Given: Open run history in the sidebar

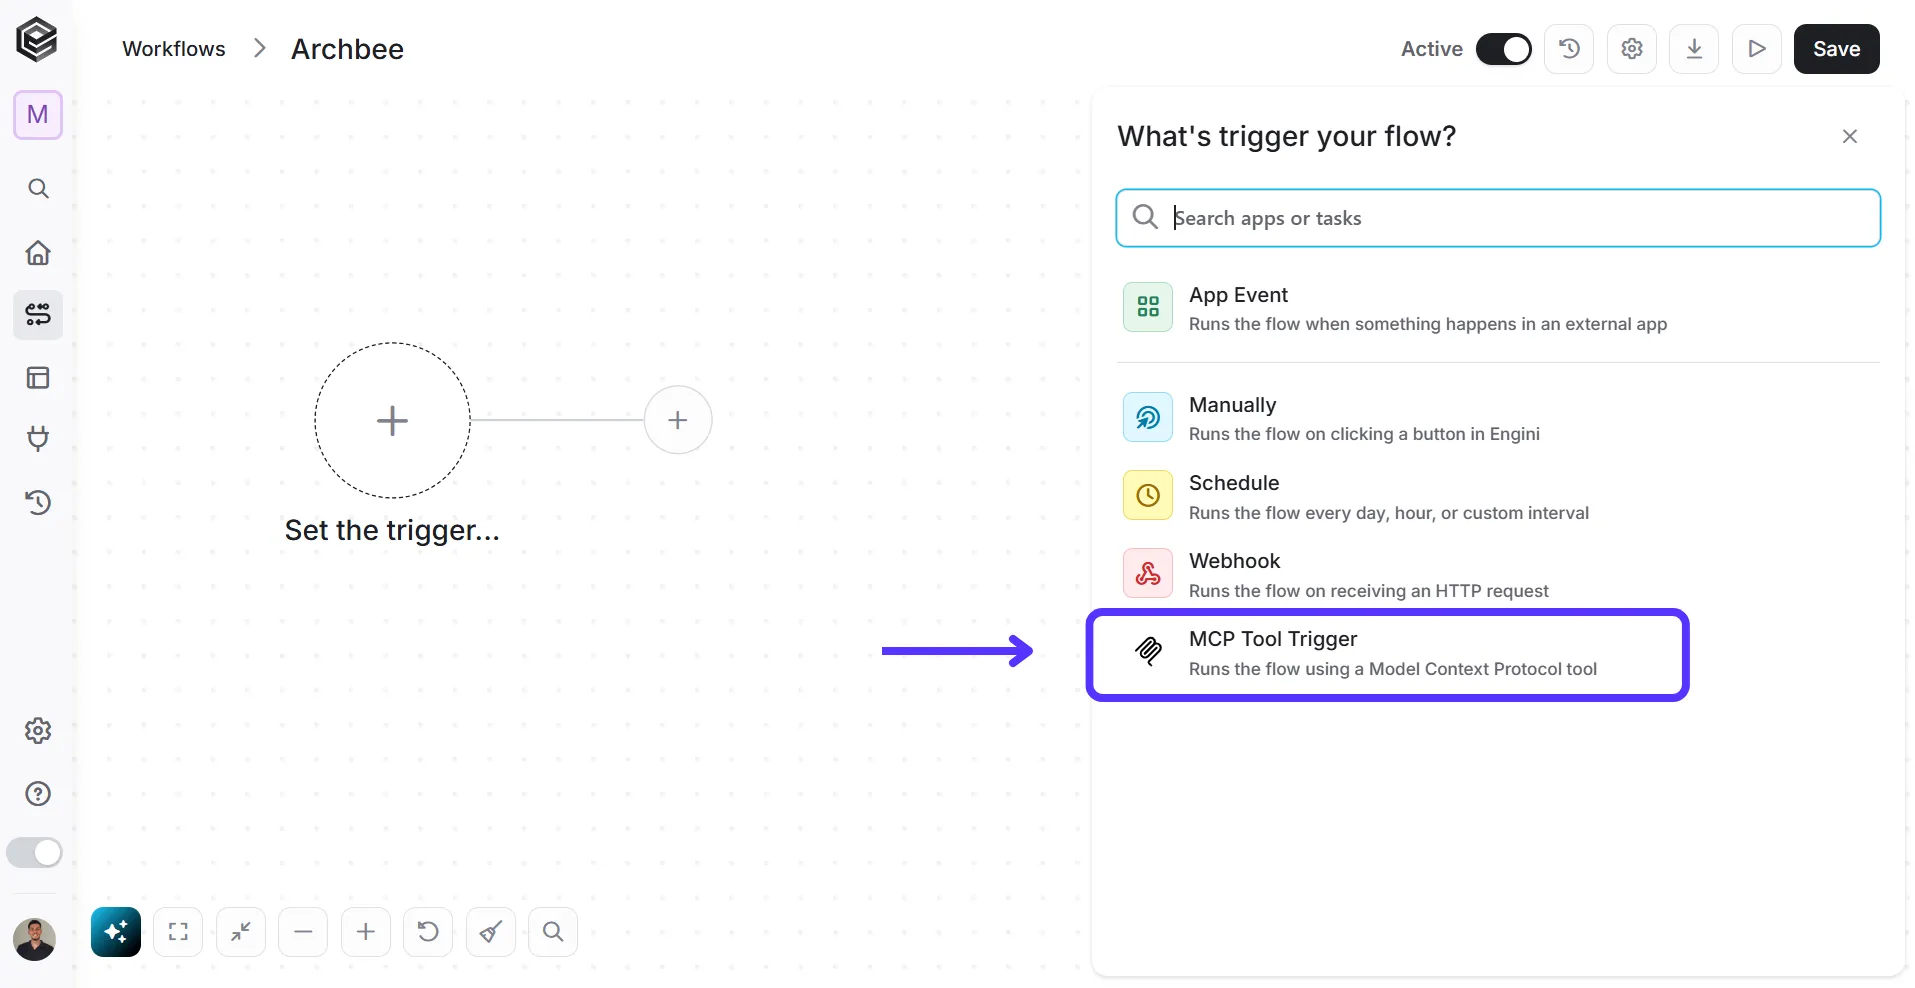Looking at the screenshot, I should click(x=38, y=502).
